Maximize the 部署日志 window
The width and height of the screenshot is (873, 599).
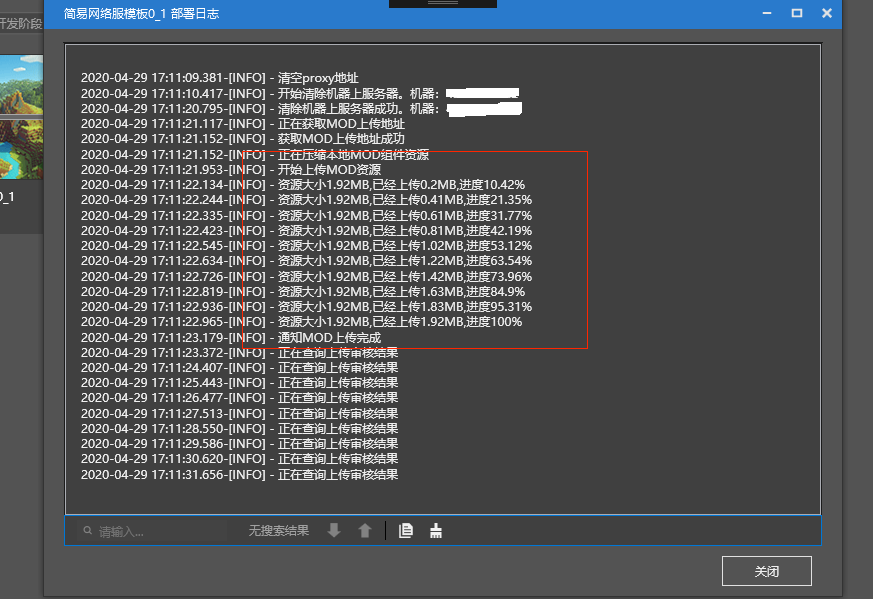[x=797, y=13]
